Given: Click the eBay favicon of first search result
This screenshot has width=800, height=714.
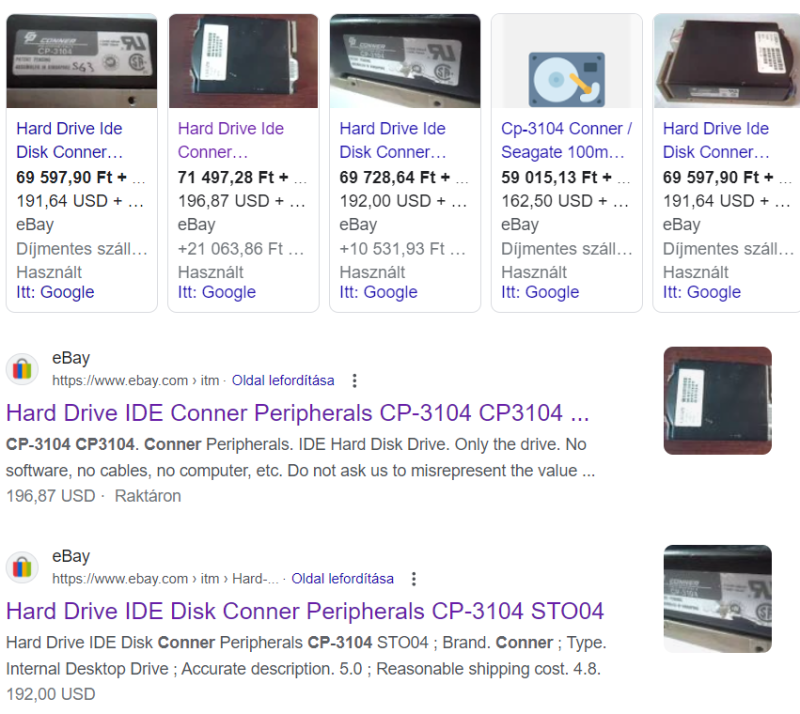Looking at the screenshot, I should [22, 368].
